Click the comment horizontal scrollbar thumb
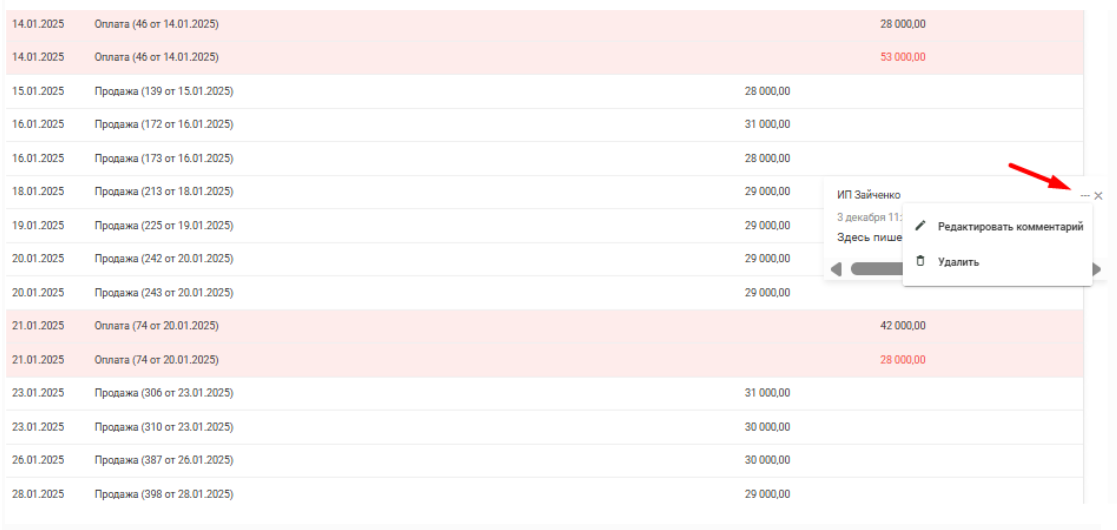1117x530 pixels. (x=876, y=269)
